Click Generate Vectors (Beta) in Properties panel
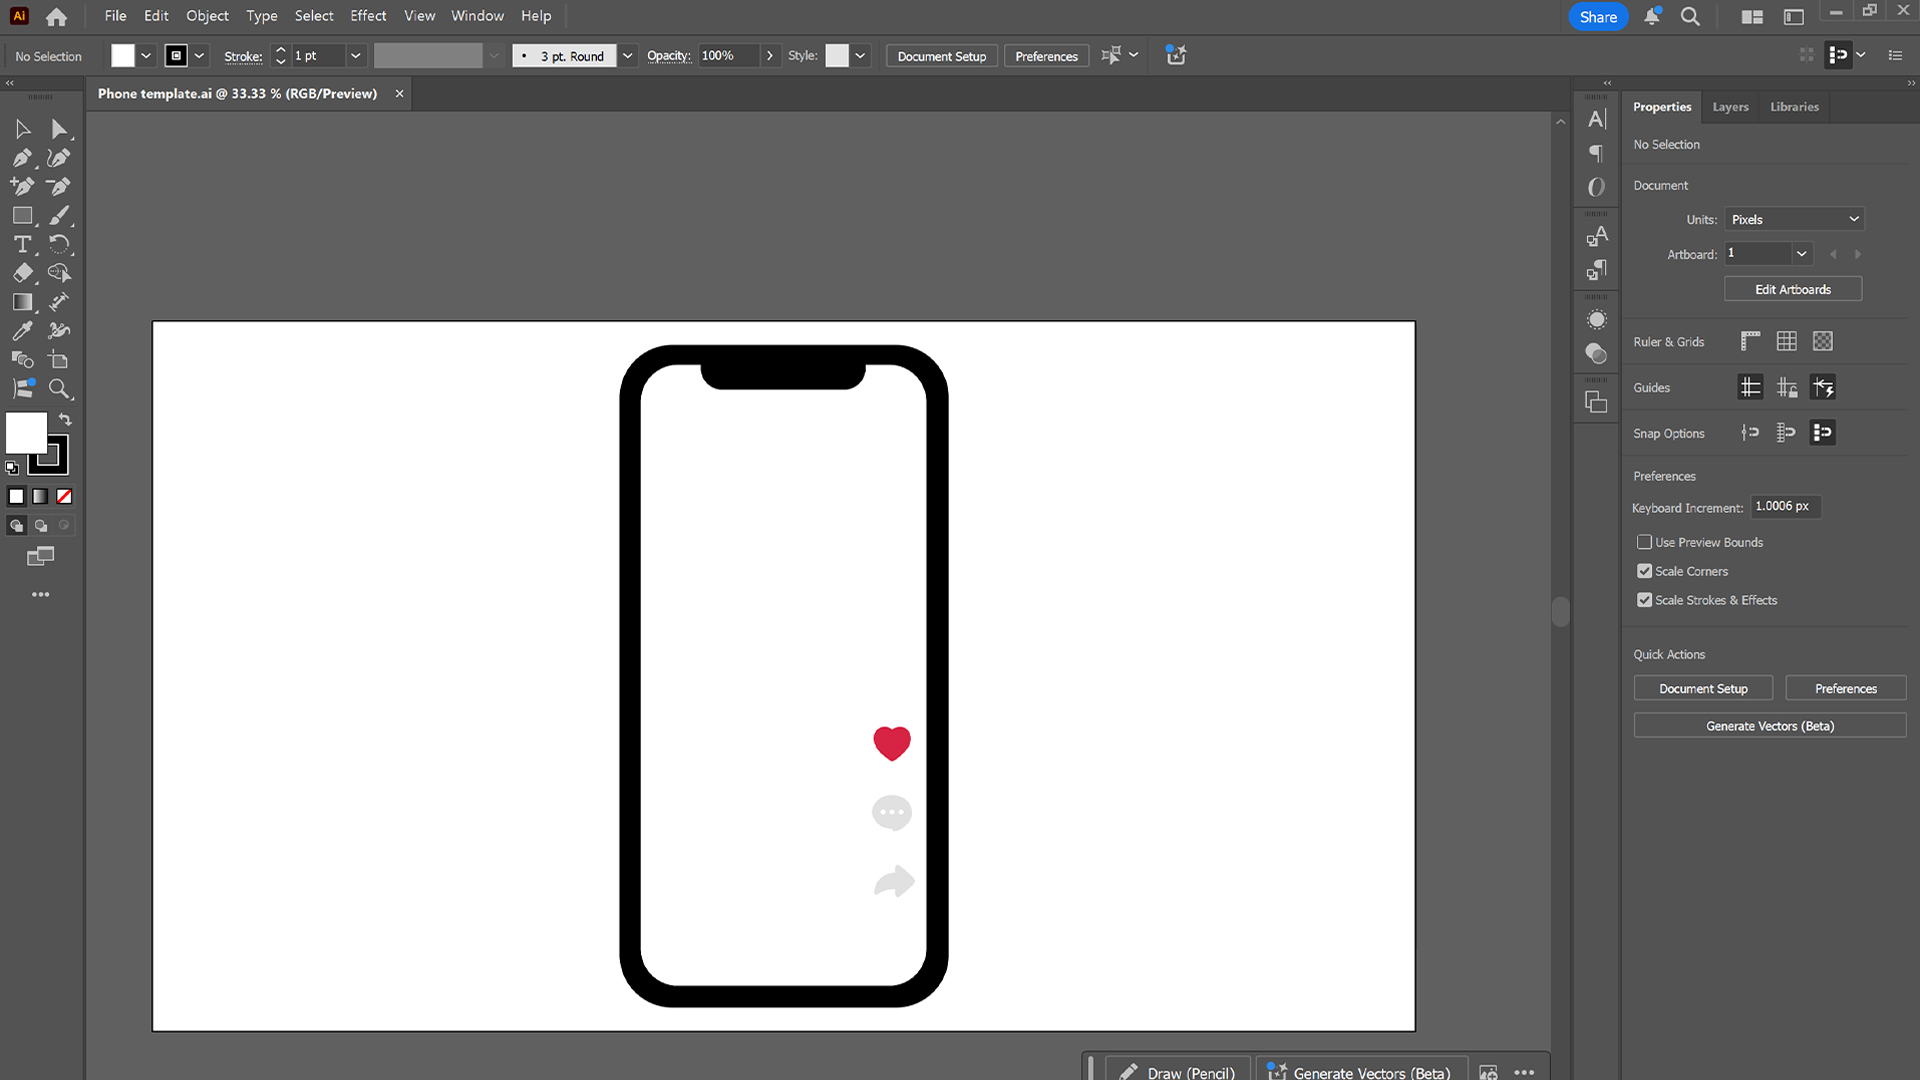Viewport: 1920px width, 1080px height. (1770, 726)
